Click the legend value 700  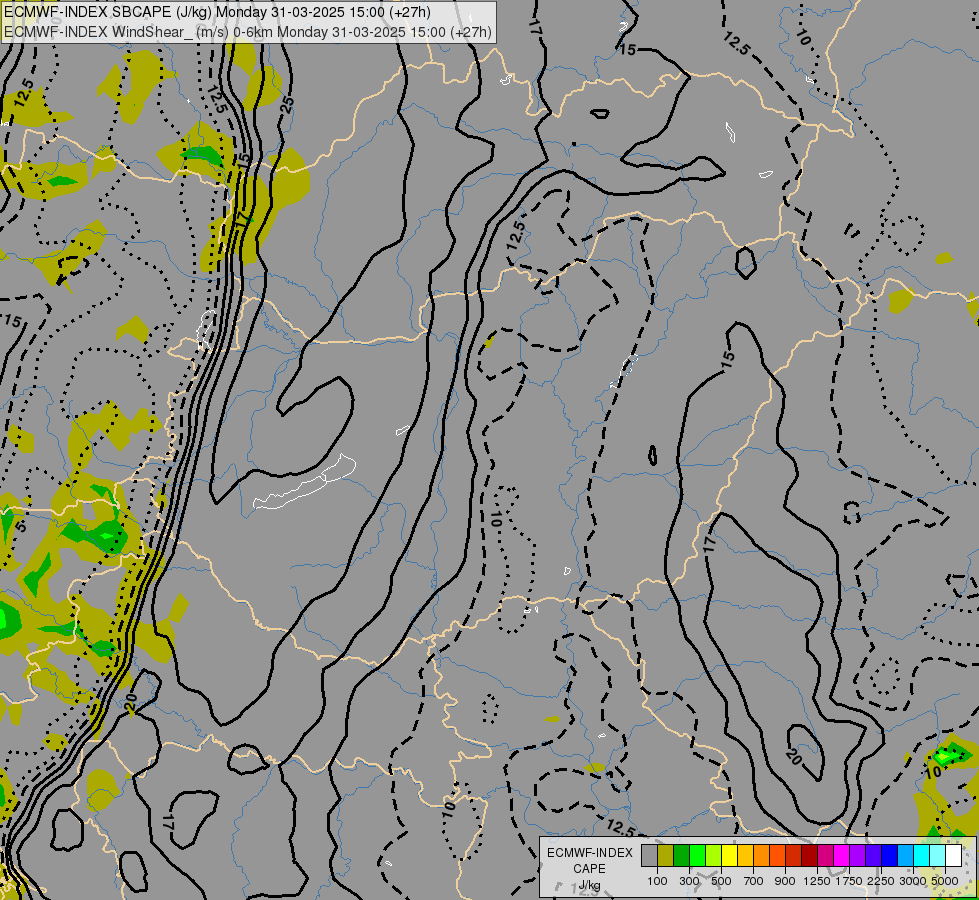coord(754,881)
